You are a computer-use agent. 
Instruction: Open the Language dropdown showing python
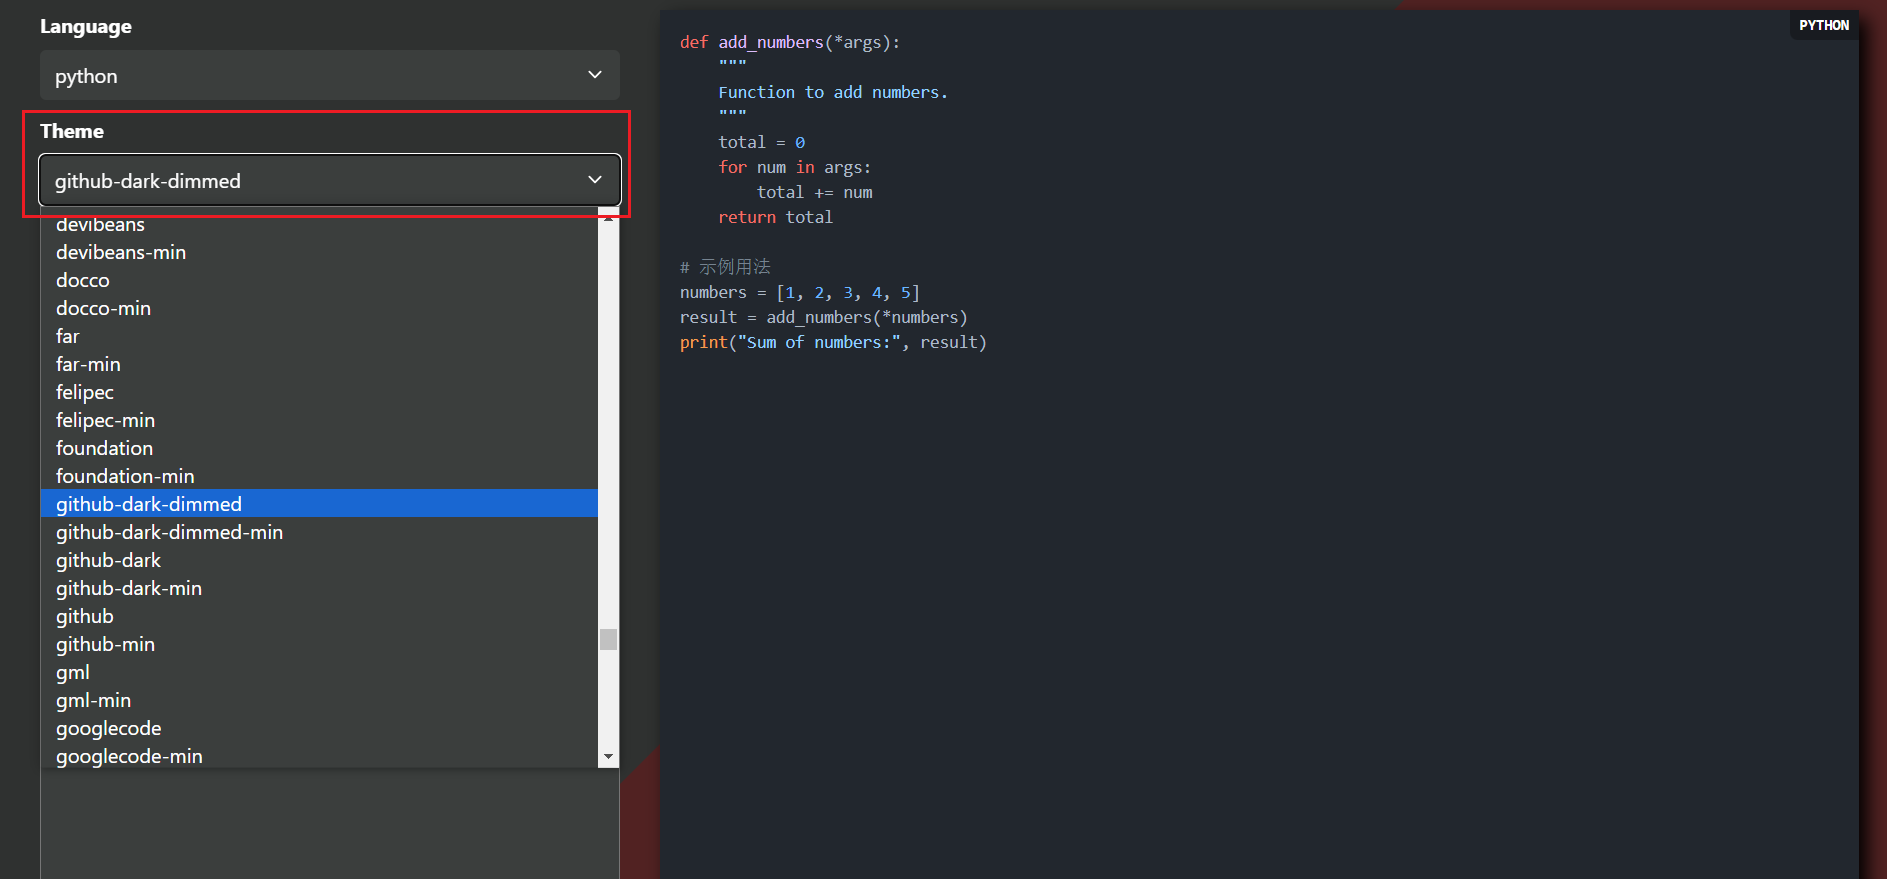(x=328, y=76)
